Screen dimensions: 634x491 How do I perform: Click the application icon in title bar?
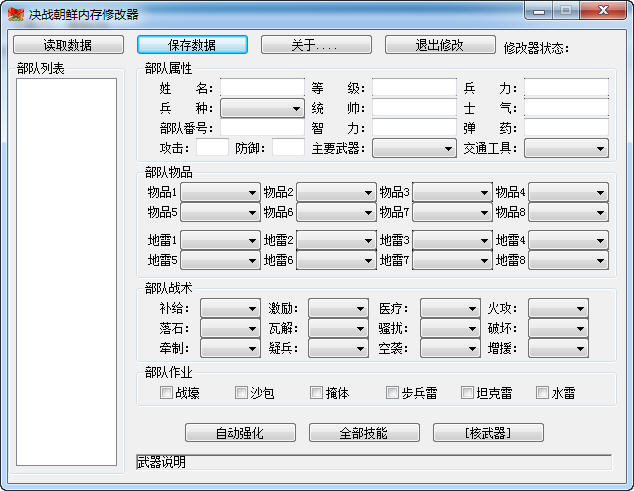tap(16, 15)
